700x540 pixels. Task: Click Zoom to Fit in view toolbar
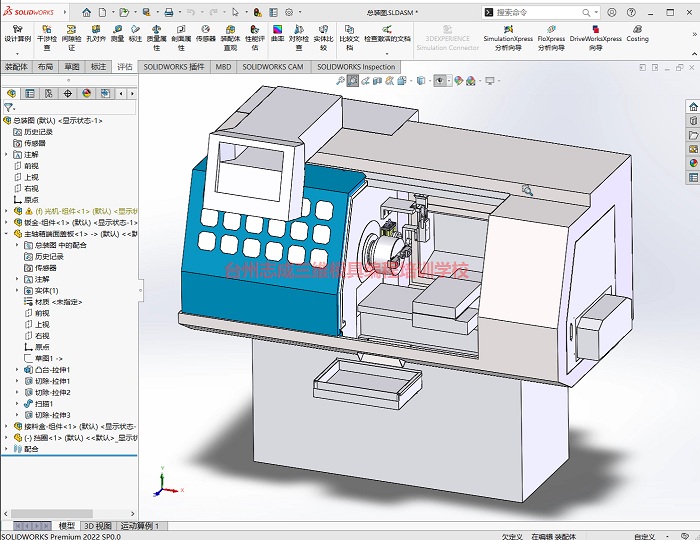[340, 81]
